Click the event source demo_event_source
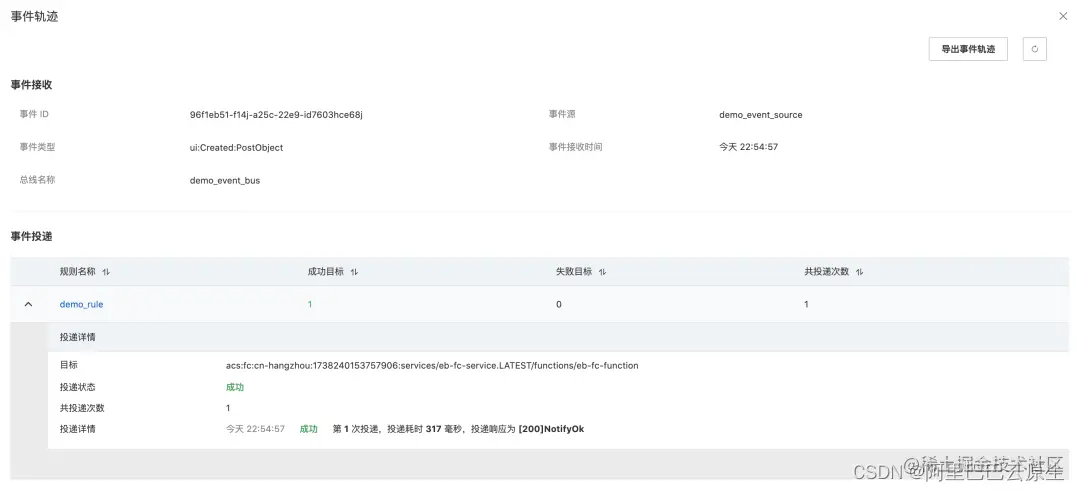This screenshot has width=1080, height=491. [760, 114]
